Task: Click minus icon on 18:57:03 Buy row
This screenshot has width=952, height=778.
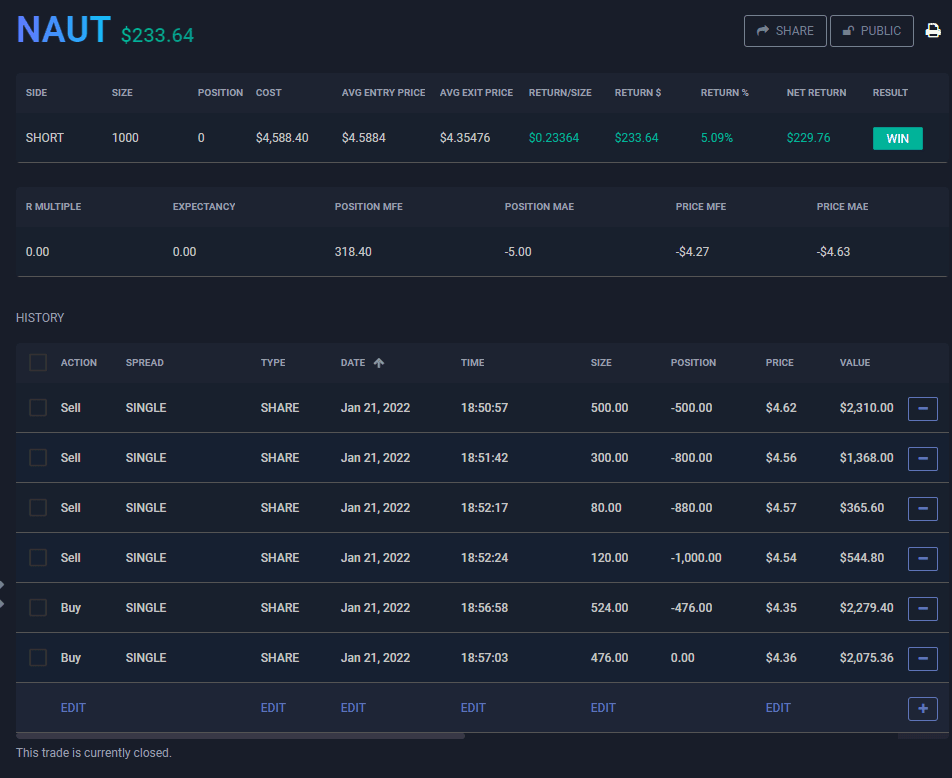Action: (x=922, y=658)
